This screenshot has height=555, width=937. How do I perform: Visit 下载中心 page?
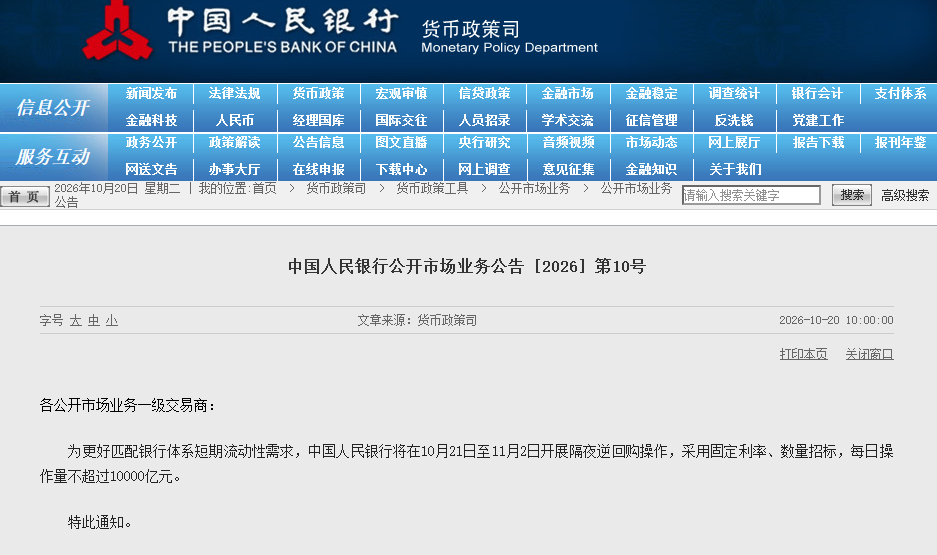coord(401,169)
